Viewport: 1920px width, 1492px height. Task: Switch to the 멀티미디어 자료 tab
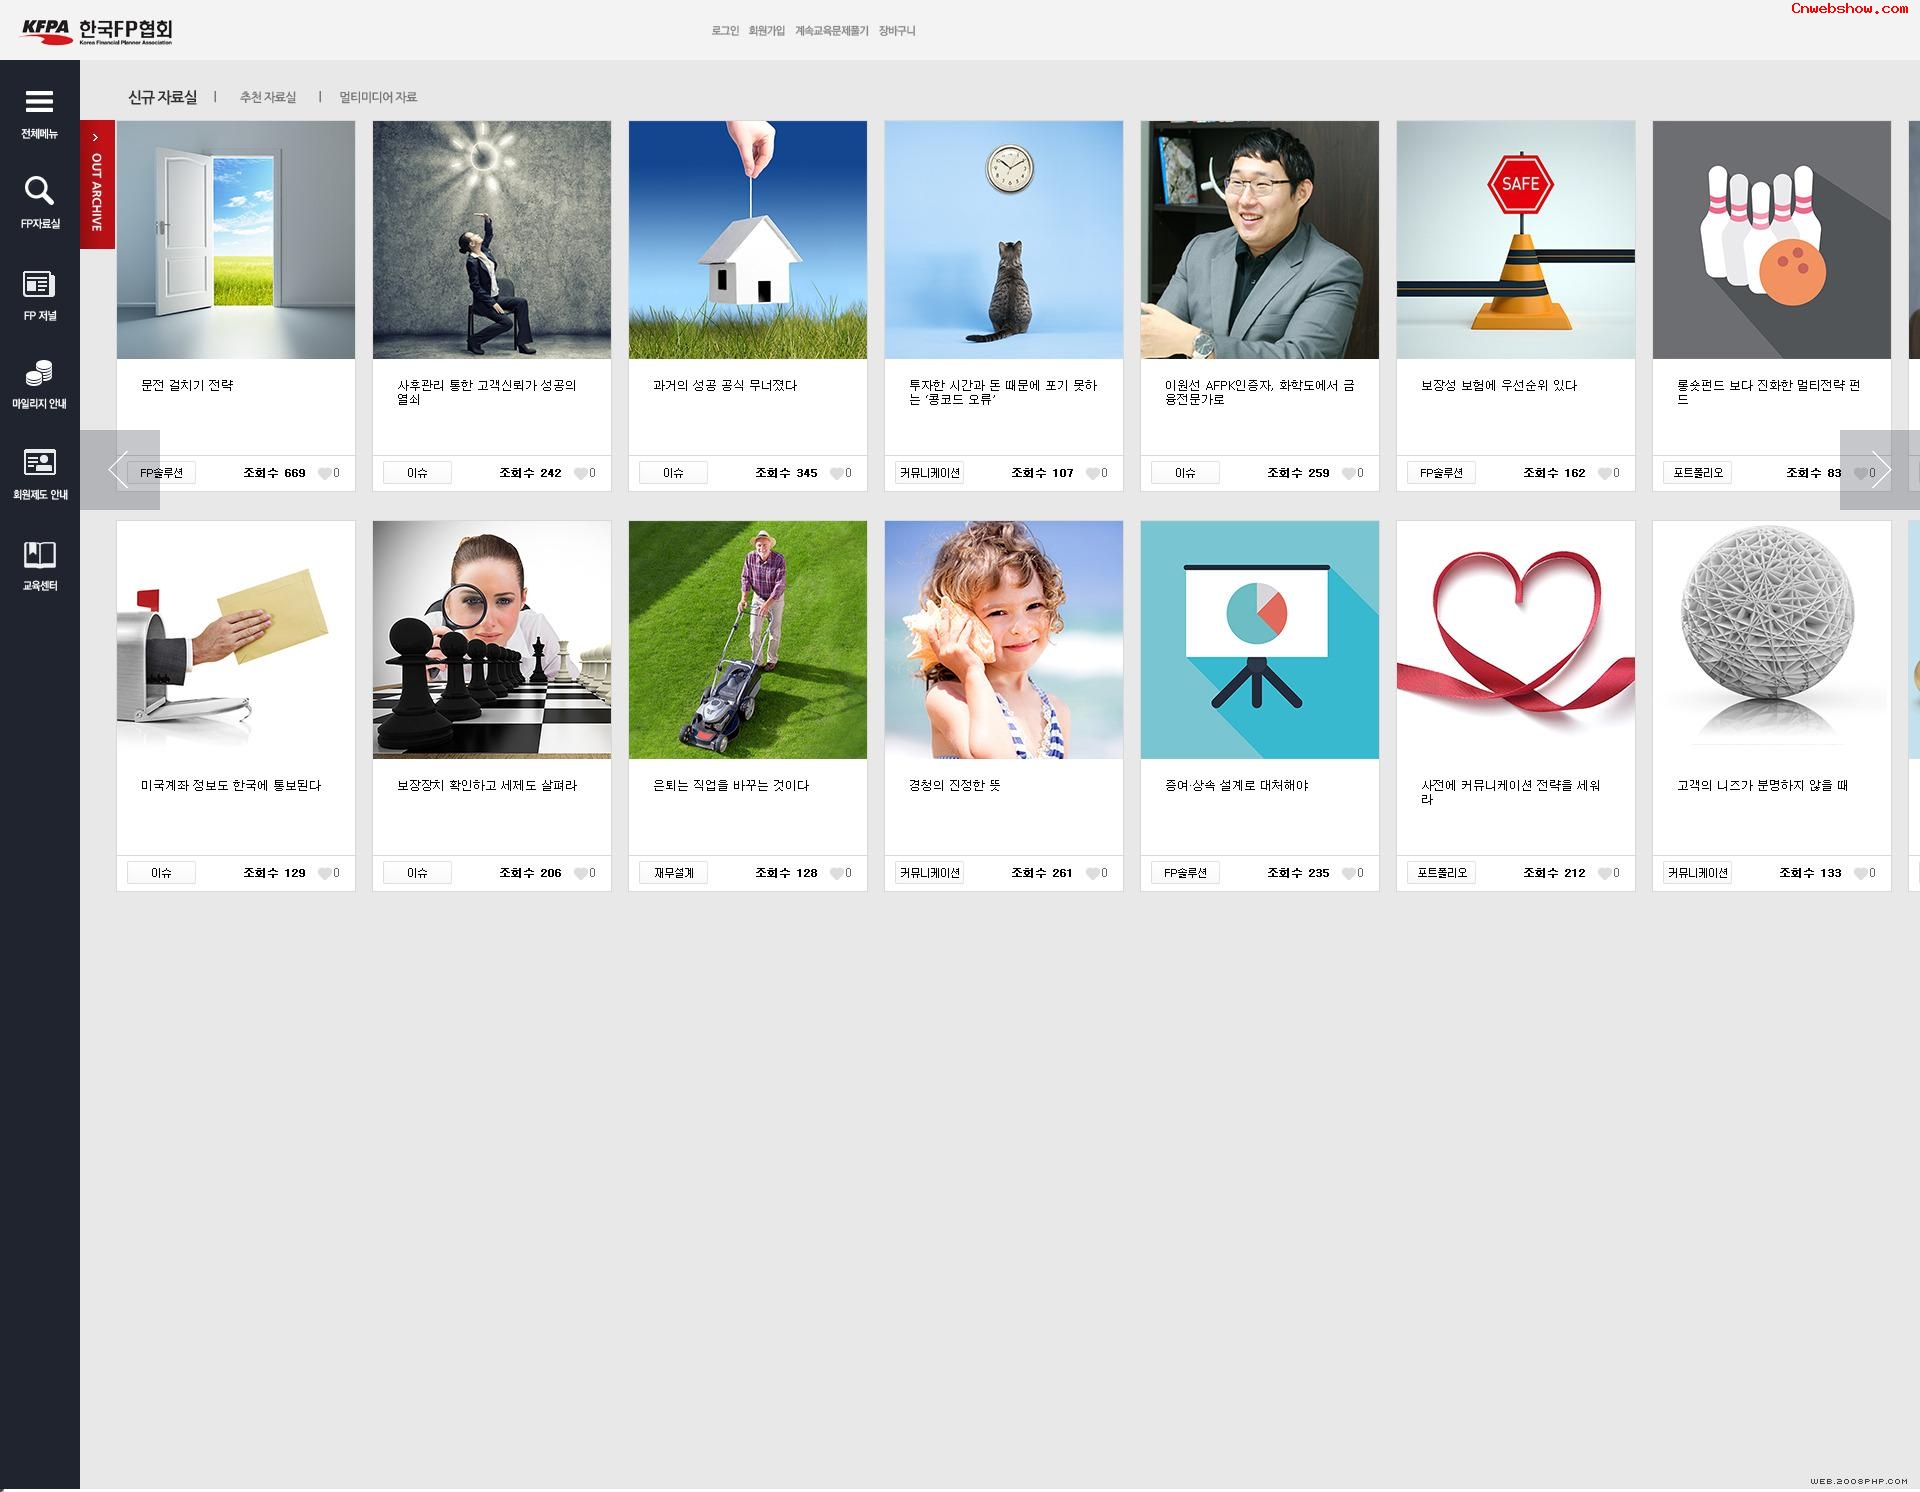378,97
